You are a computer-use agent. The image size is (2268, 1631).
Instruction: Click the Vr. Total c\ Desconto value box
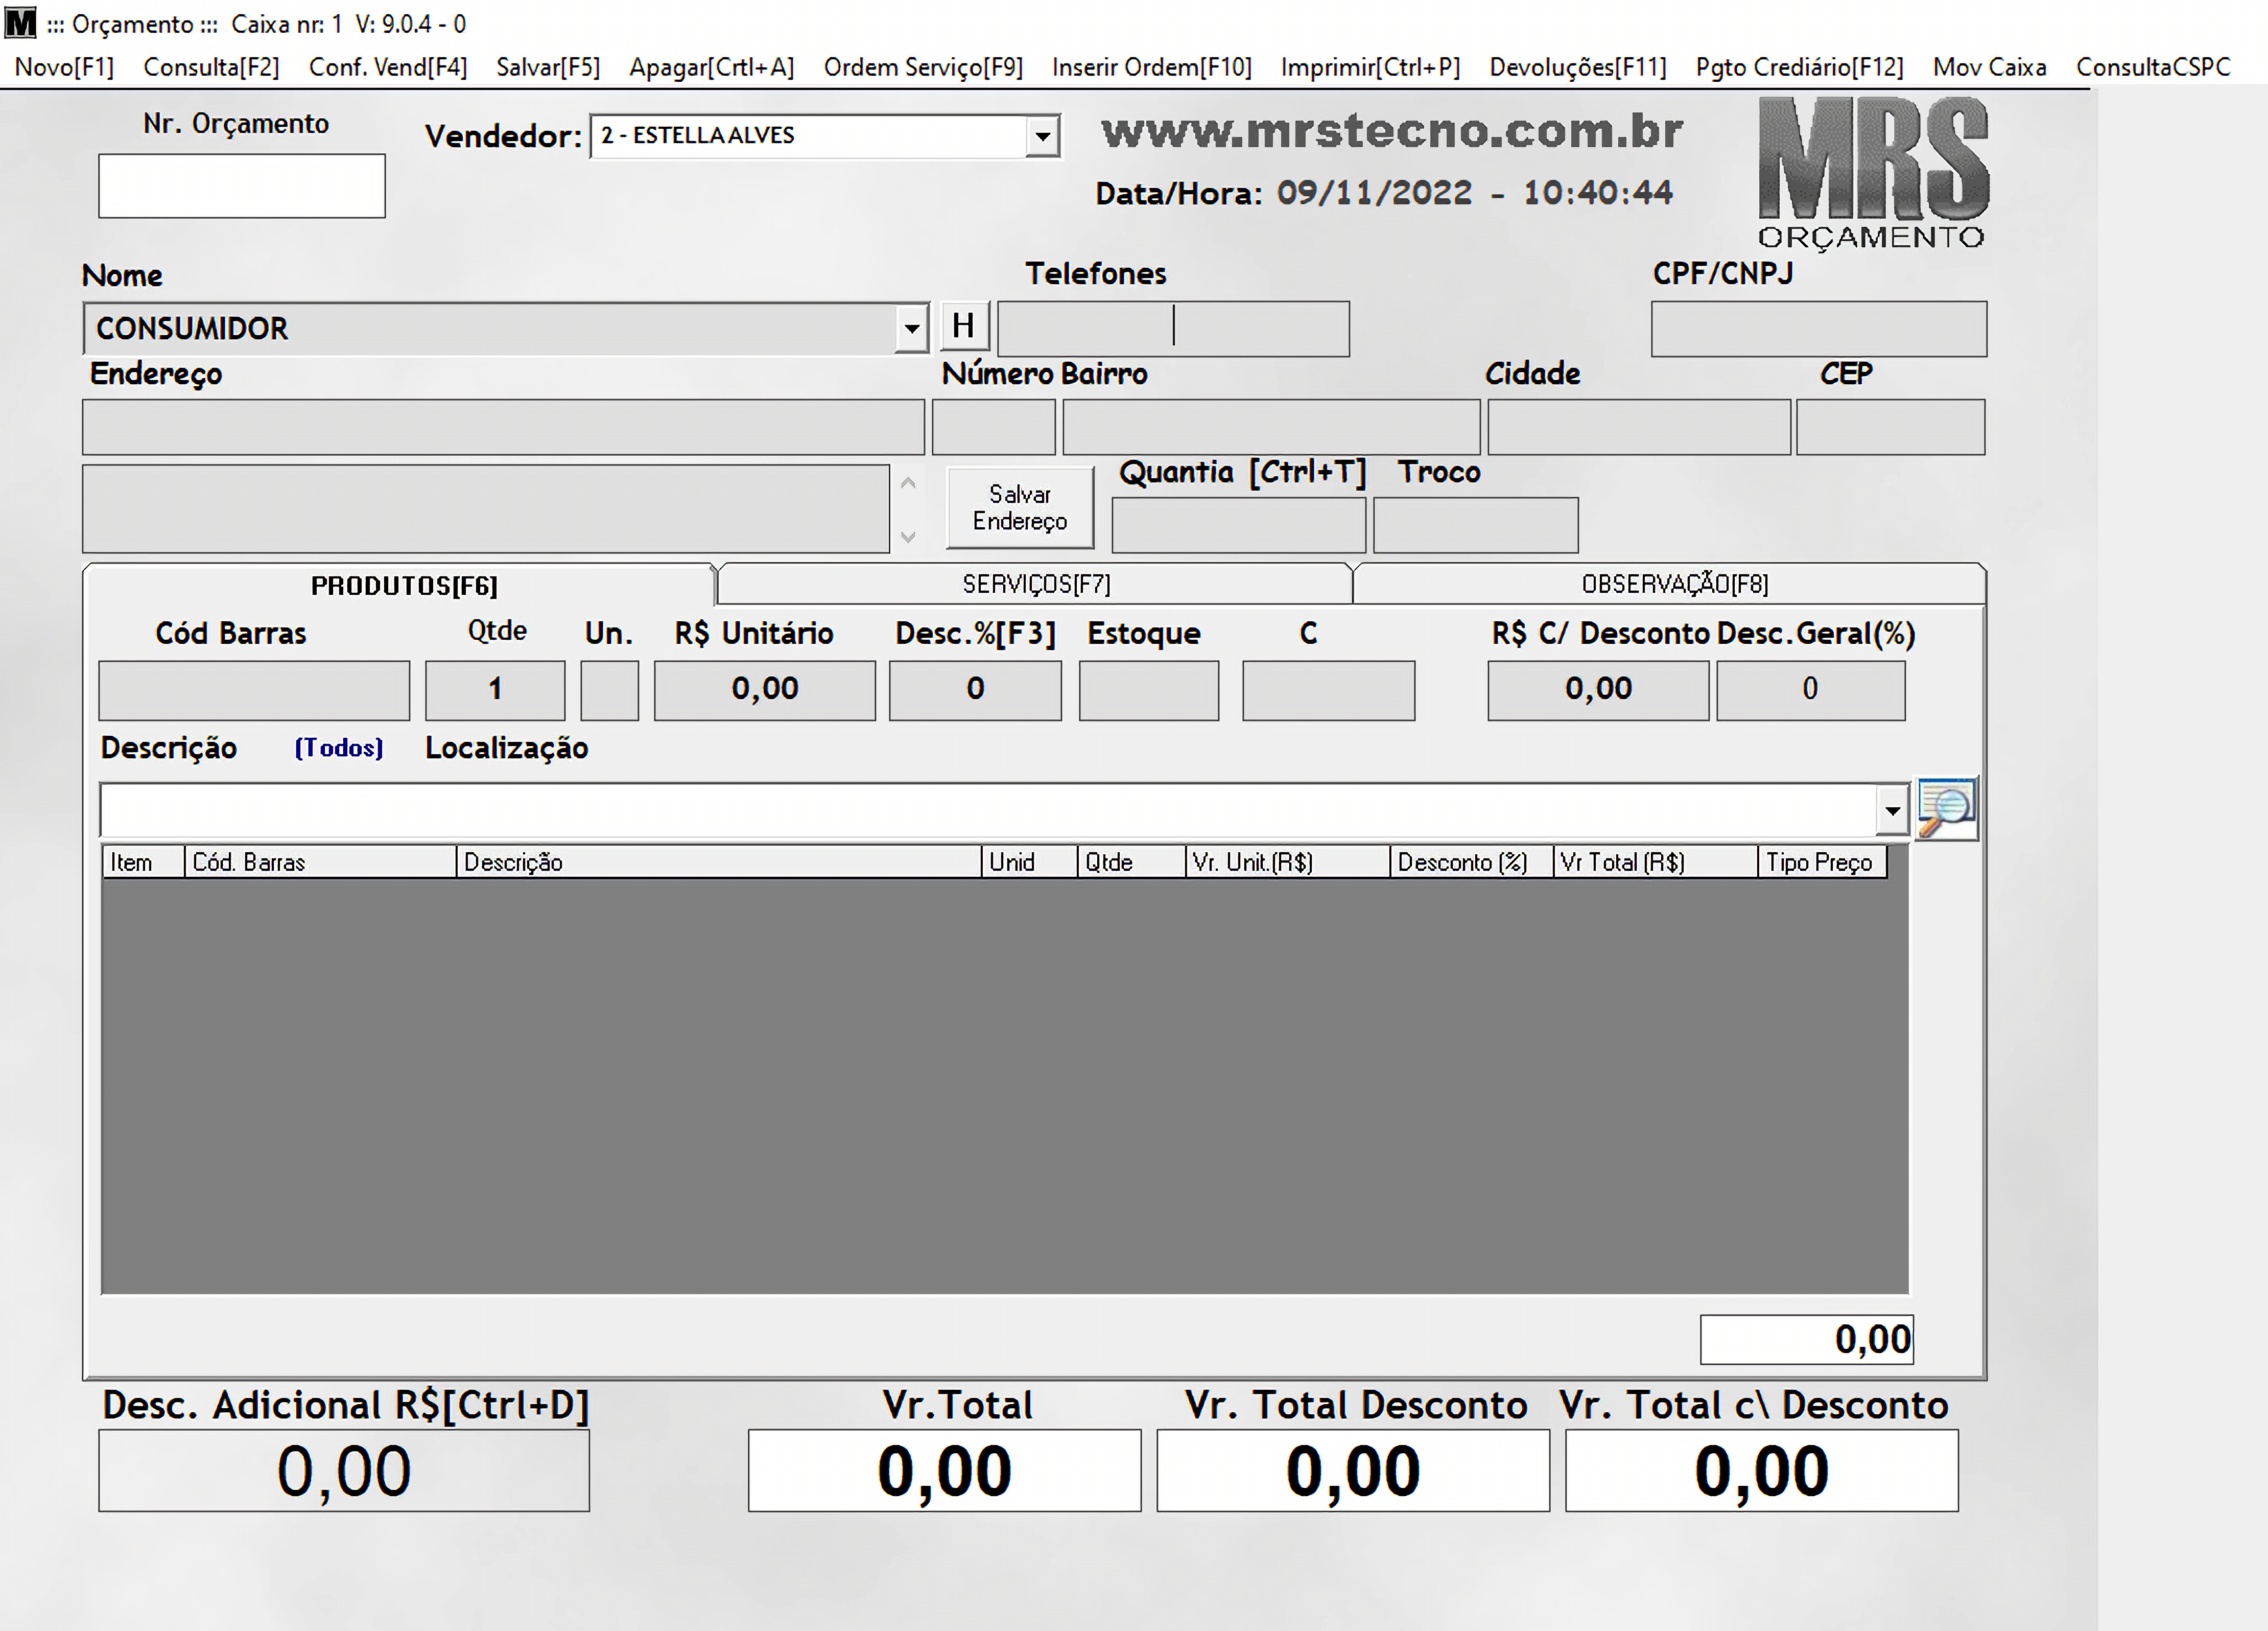[x=1761, y=1470]
